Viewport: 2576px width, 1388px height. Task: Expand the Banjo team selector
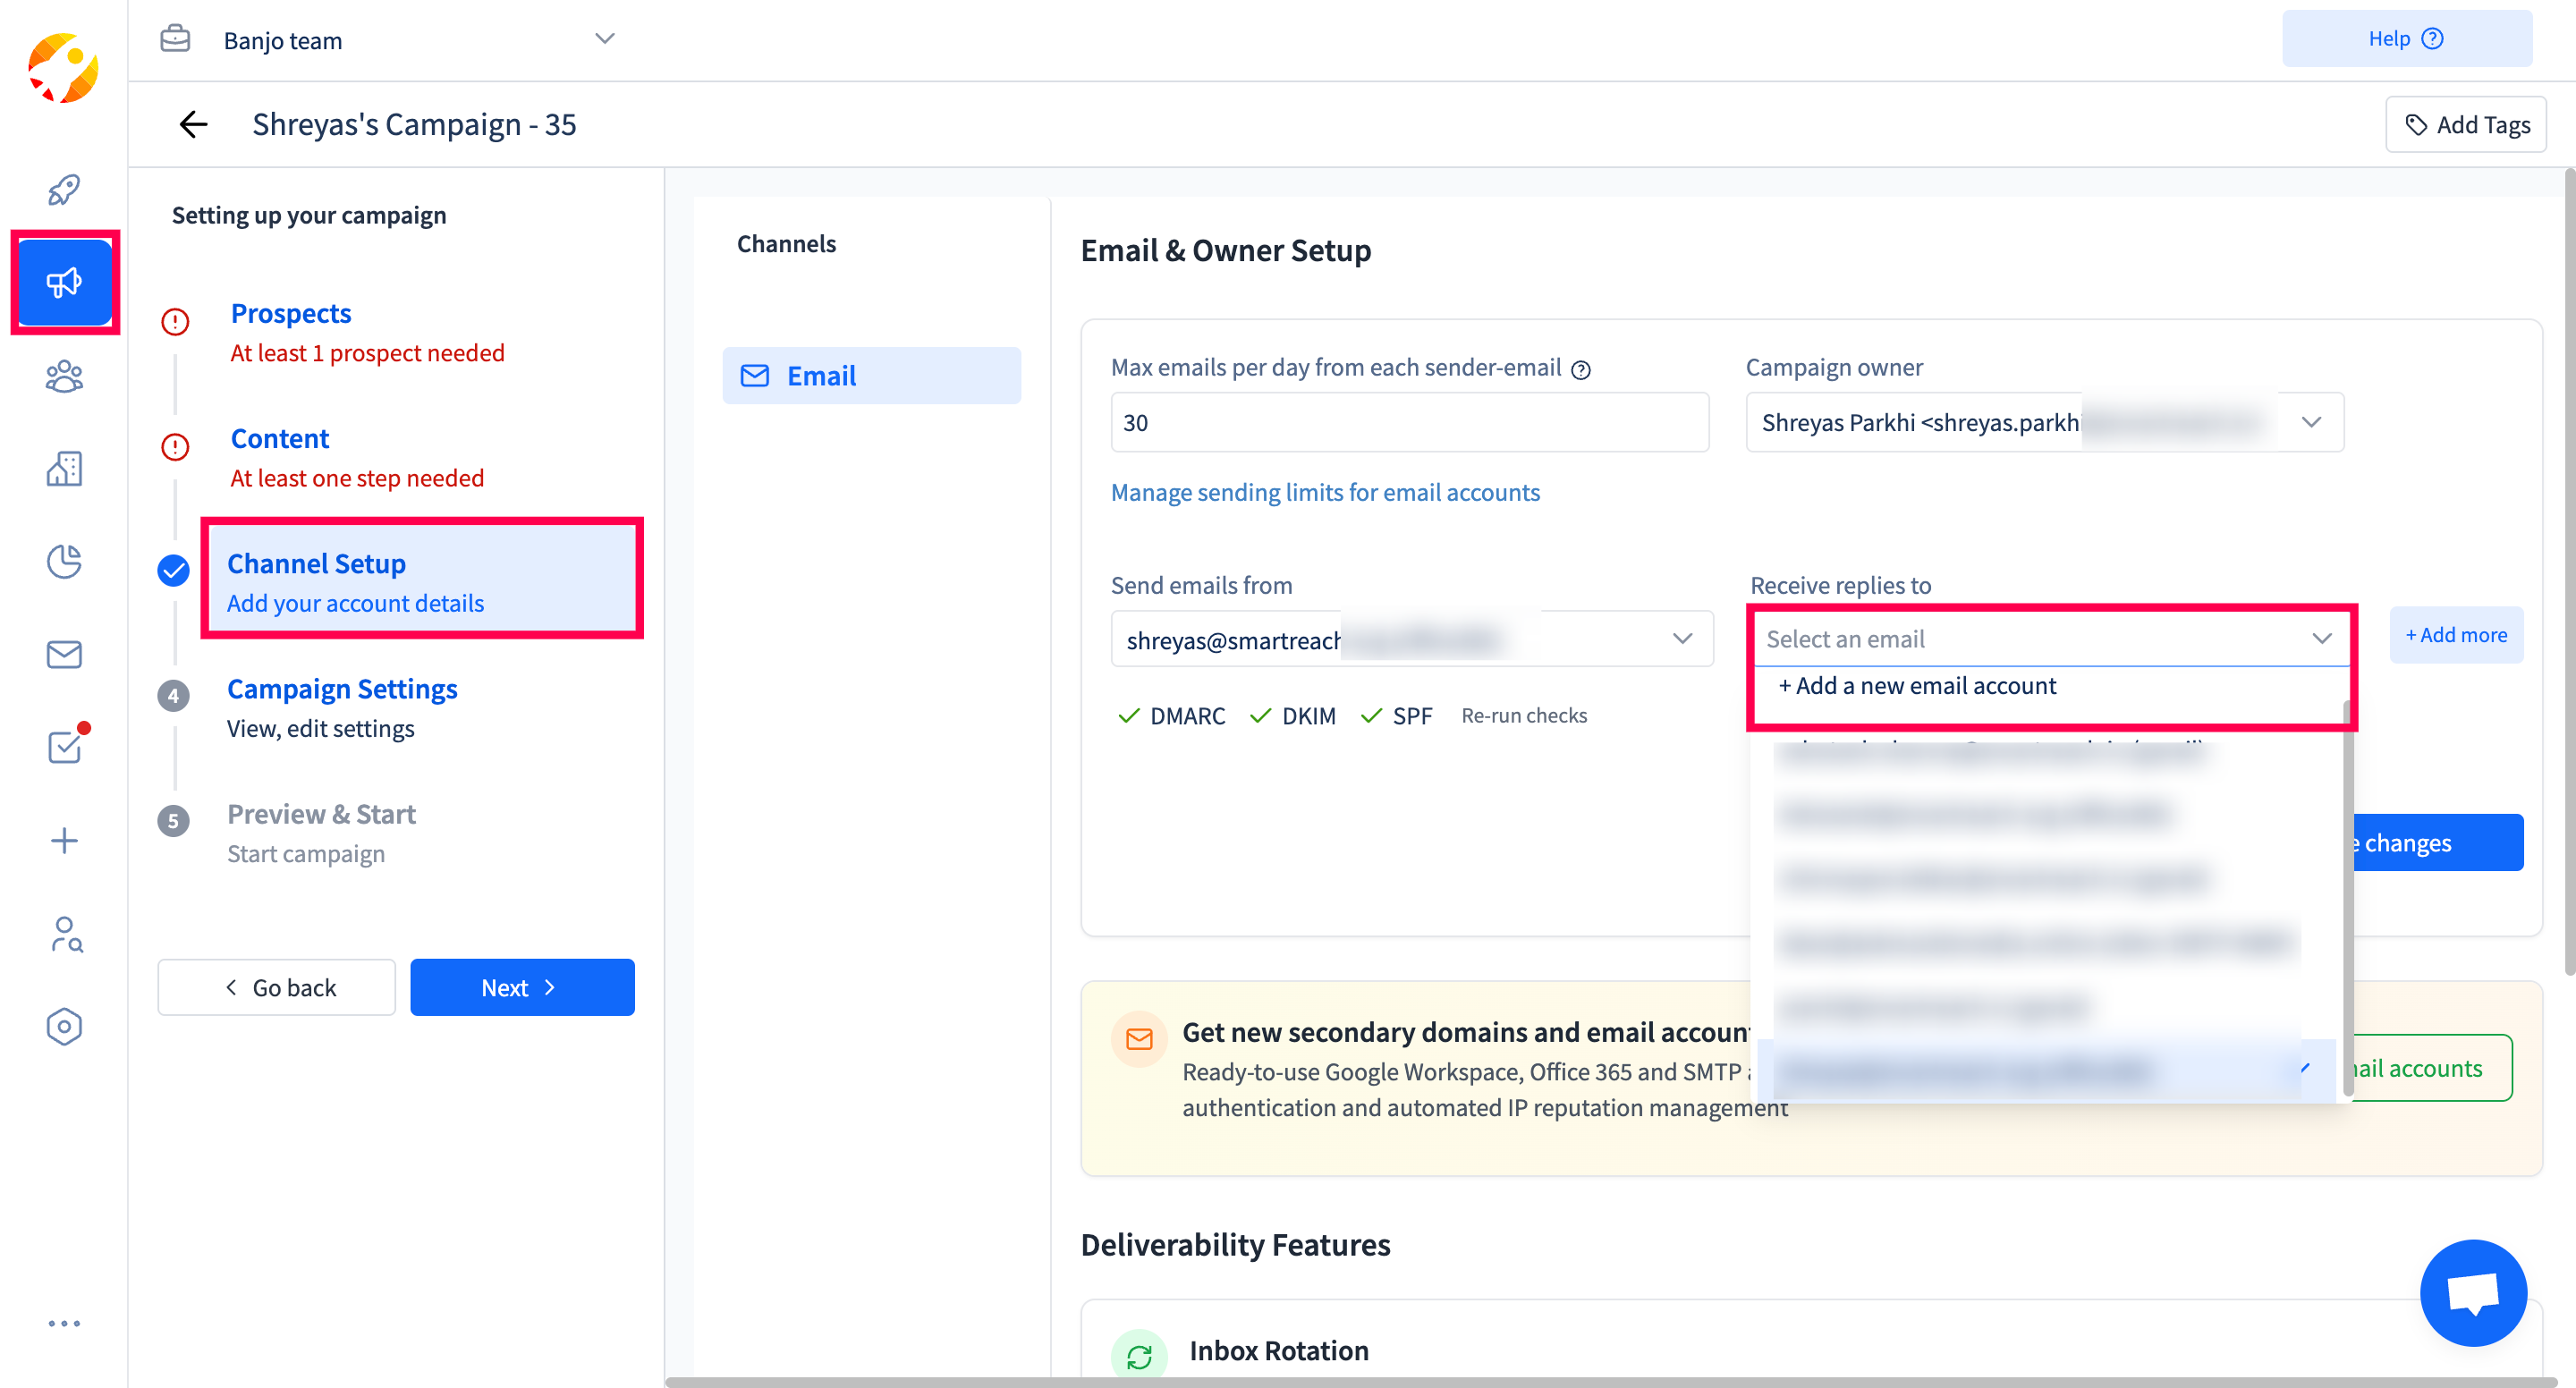604,40
